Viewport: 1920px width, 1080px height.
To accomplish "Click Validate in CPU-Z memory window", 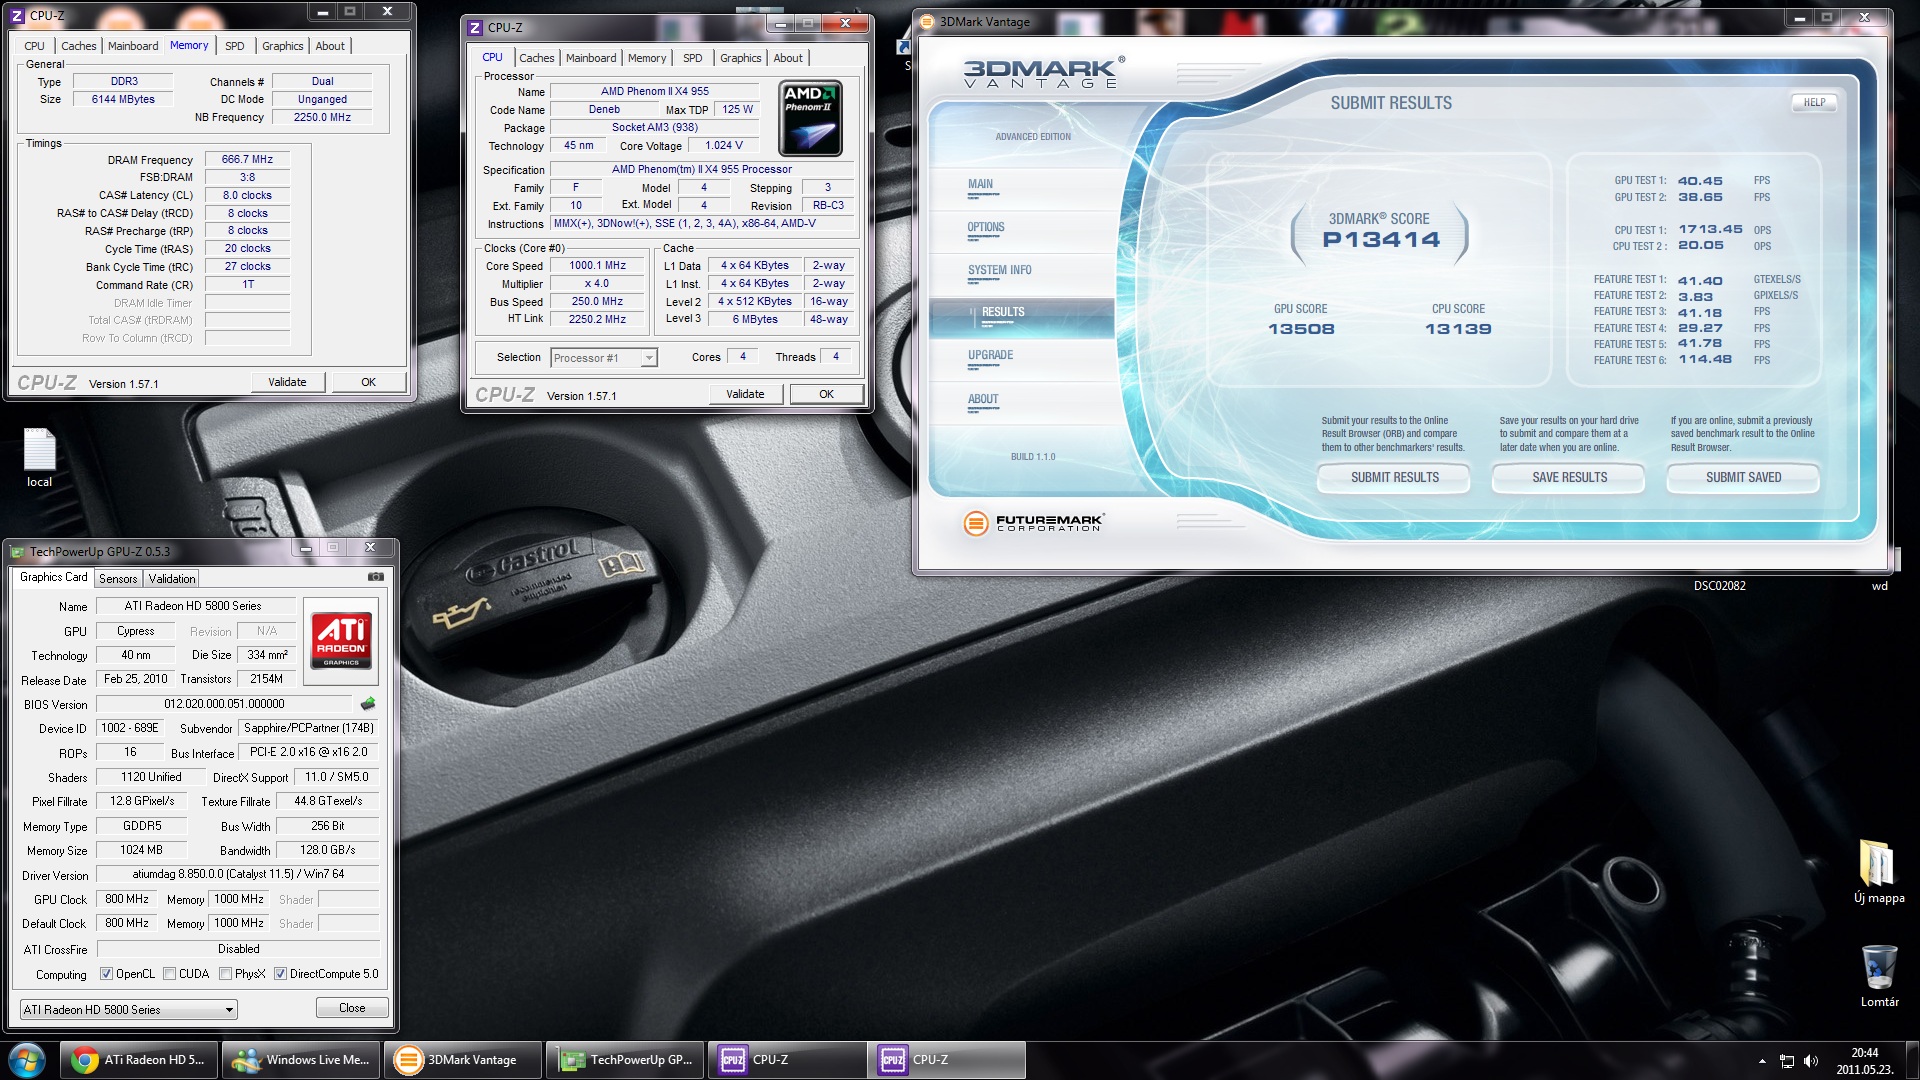I will [287, 382].
